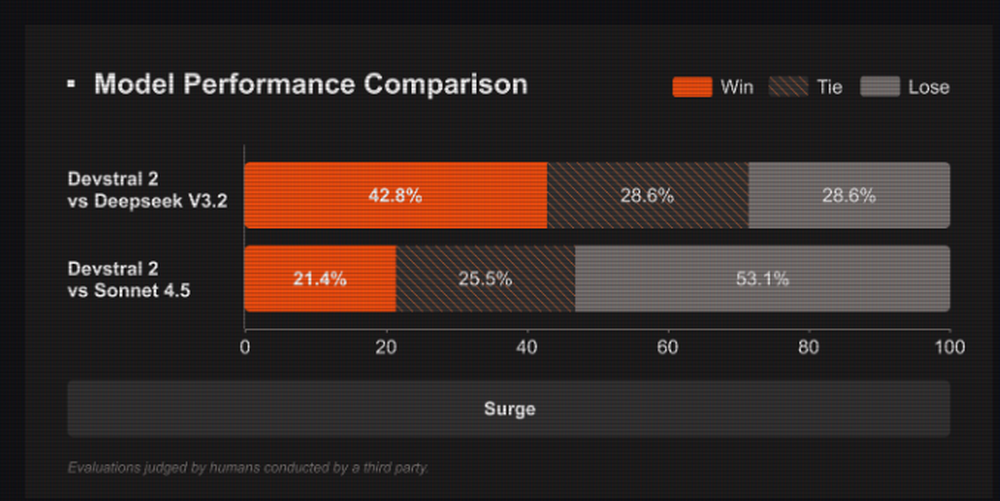
Task: Click the hatched Tie legend swatch
Action: [788, 87]
